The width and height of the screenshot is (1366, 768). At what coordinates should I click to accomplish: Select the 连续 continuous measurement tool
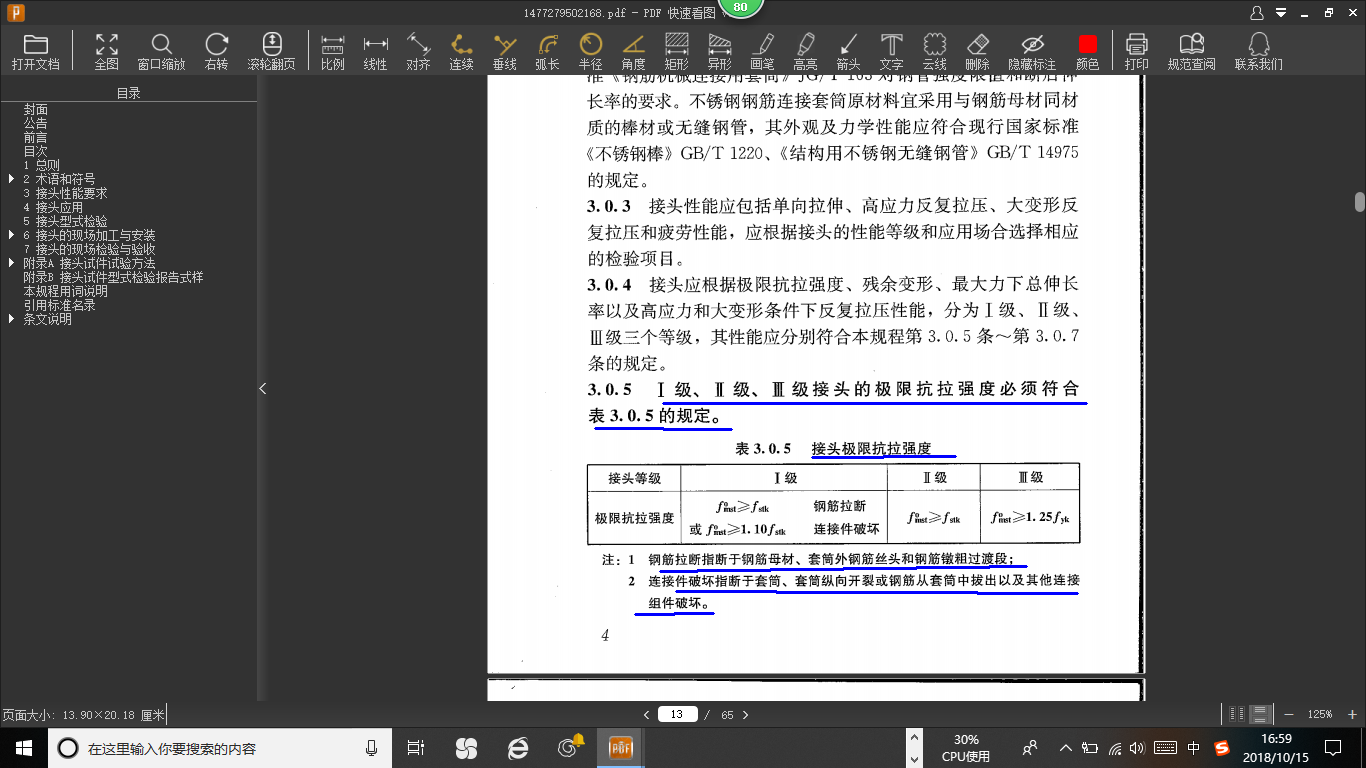click(x=461, y=52)
